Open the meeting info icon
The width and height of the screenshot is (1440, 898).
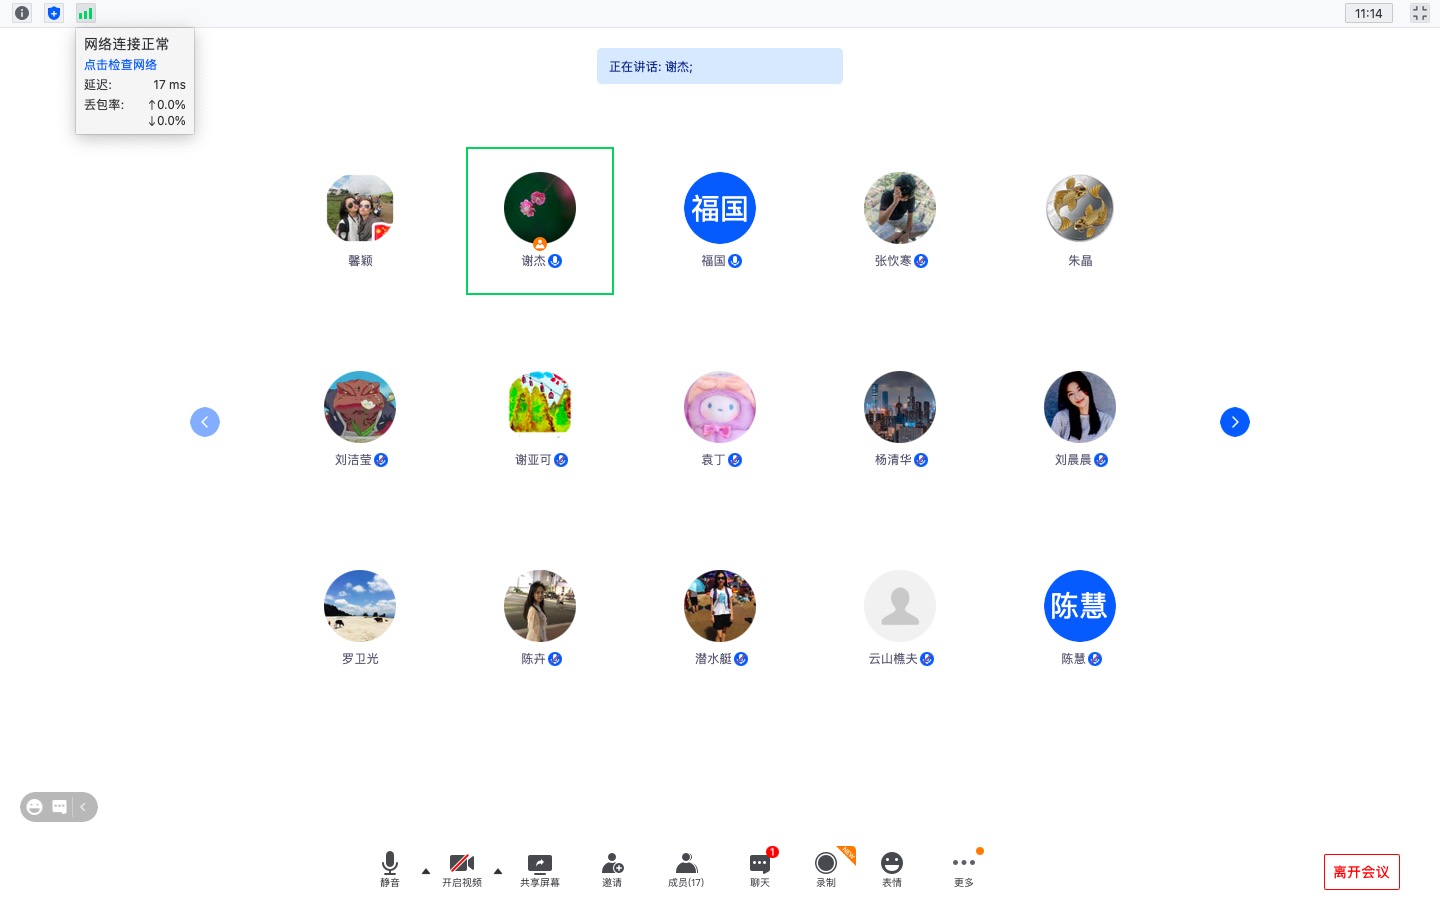(22, 13)
